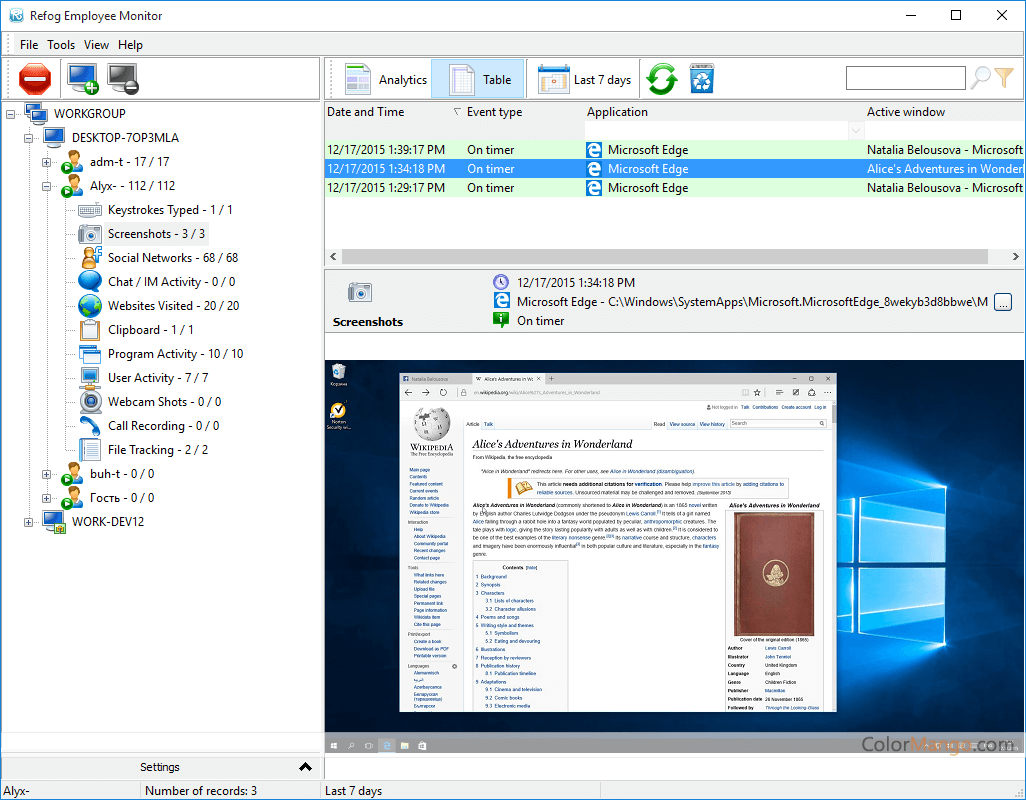
Task: Open the Tools menu
Action: pyautogui.click(x=61, y=44)
